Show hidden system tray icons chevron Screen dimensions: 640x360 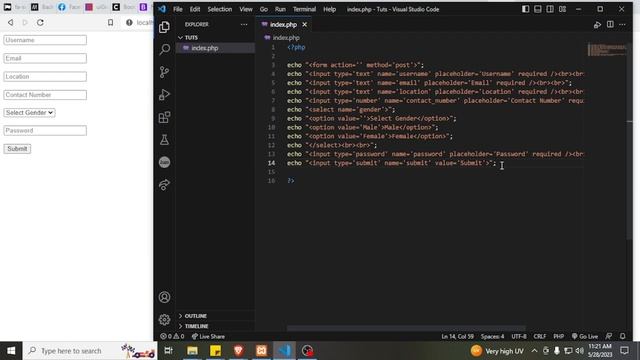[534, 351]
